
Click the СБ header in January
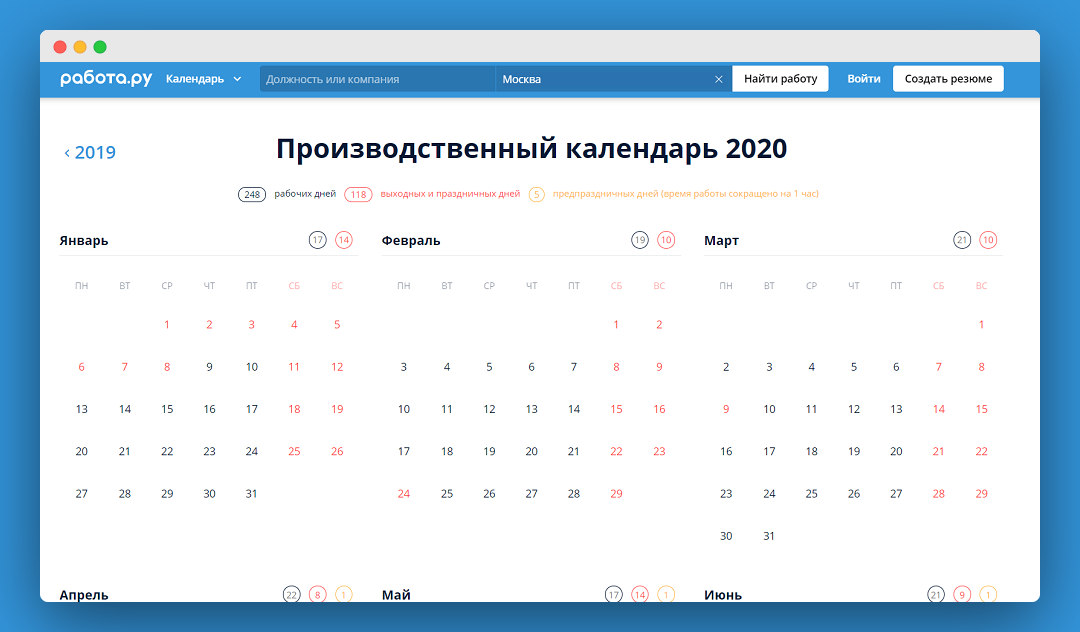coord(294,286)
